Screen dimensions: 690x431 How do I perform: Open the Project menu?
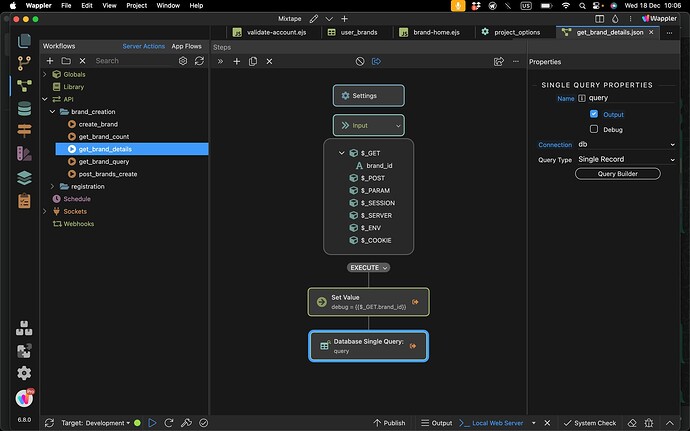coord(136,6)
